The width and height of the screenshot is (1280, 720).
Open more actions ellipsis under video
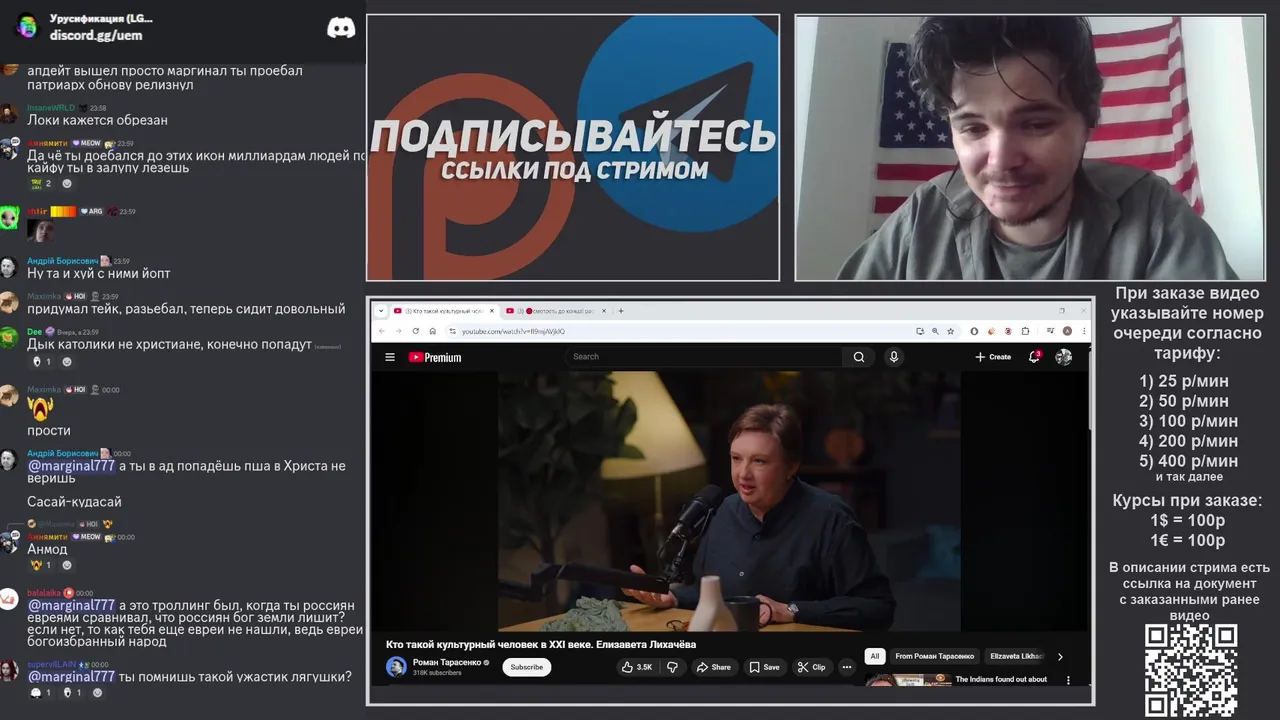click(847, 667)
